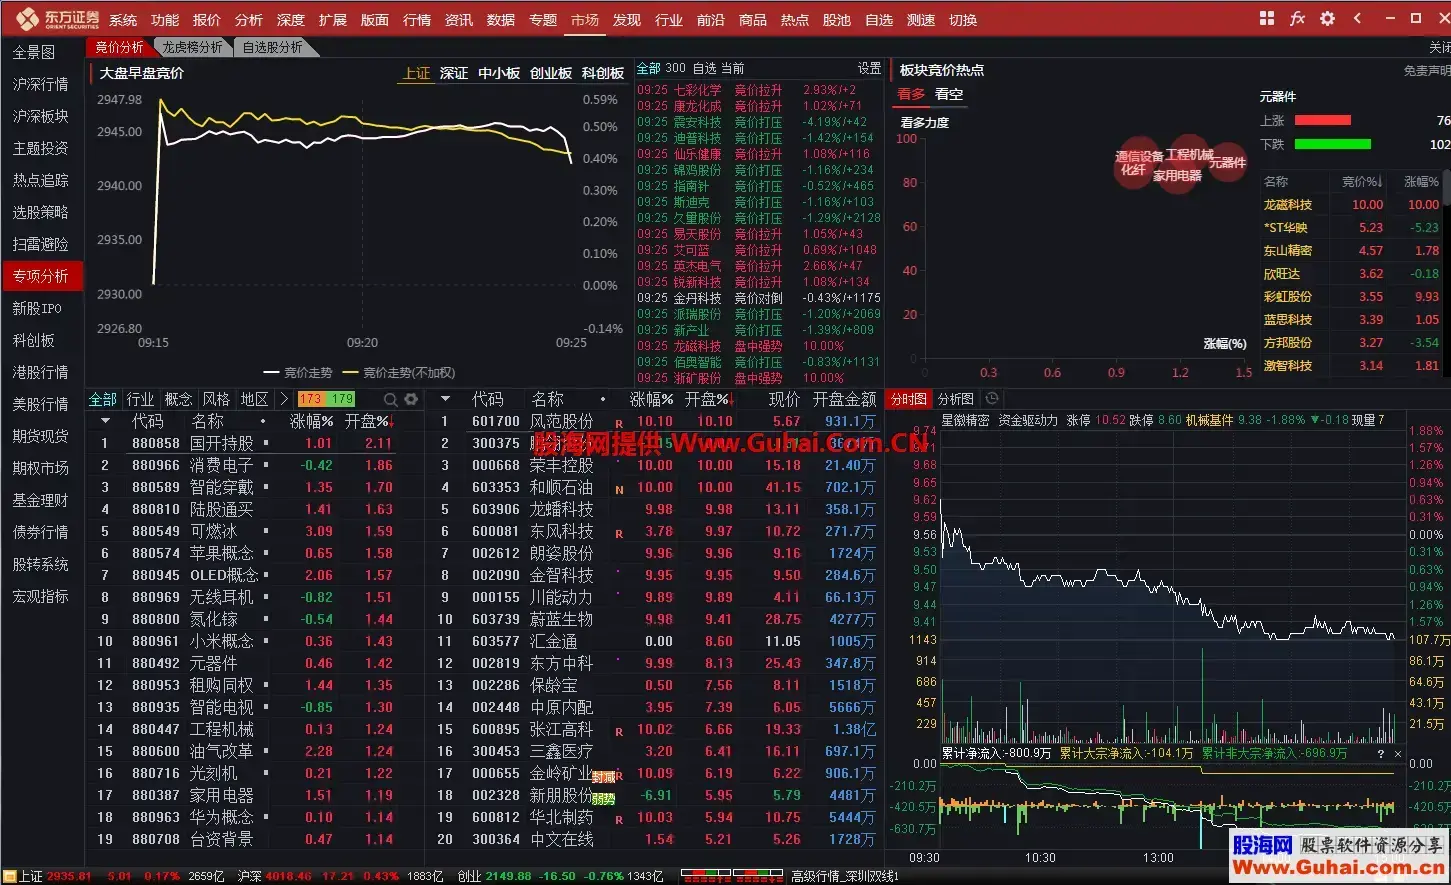Image resolution: width=1451 pixels, height=885 pixels.
Task: Filter auction list by 自选
Action: (705, 68)
